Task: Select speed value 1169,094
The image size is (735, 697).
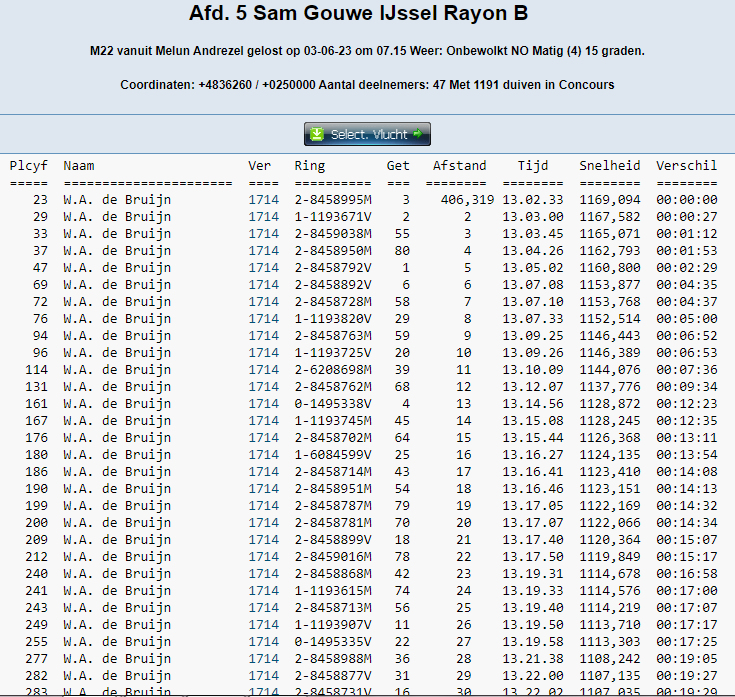Action: (x=610, y=200)
